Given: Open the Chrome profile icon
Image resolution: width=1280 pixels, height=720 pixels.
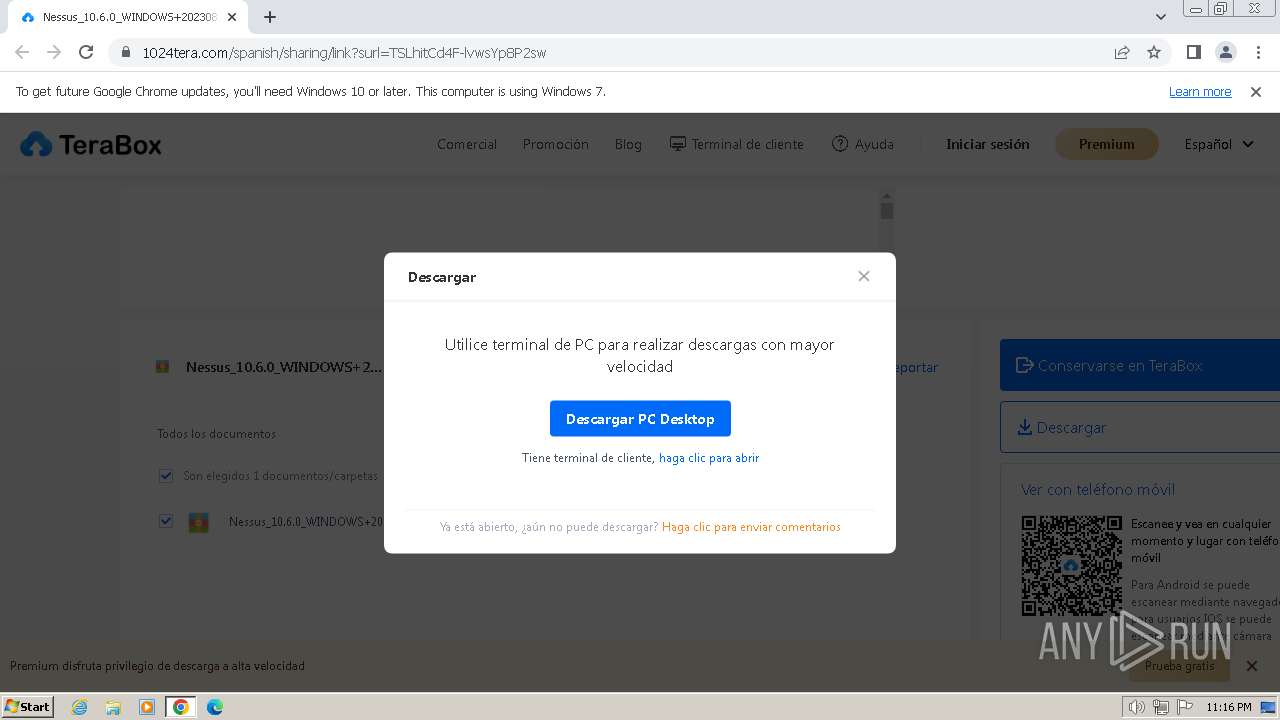Looking at the screenshot, I should pyautogui.click(x=1226, y=52).
